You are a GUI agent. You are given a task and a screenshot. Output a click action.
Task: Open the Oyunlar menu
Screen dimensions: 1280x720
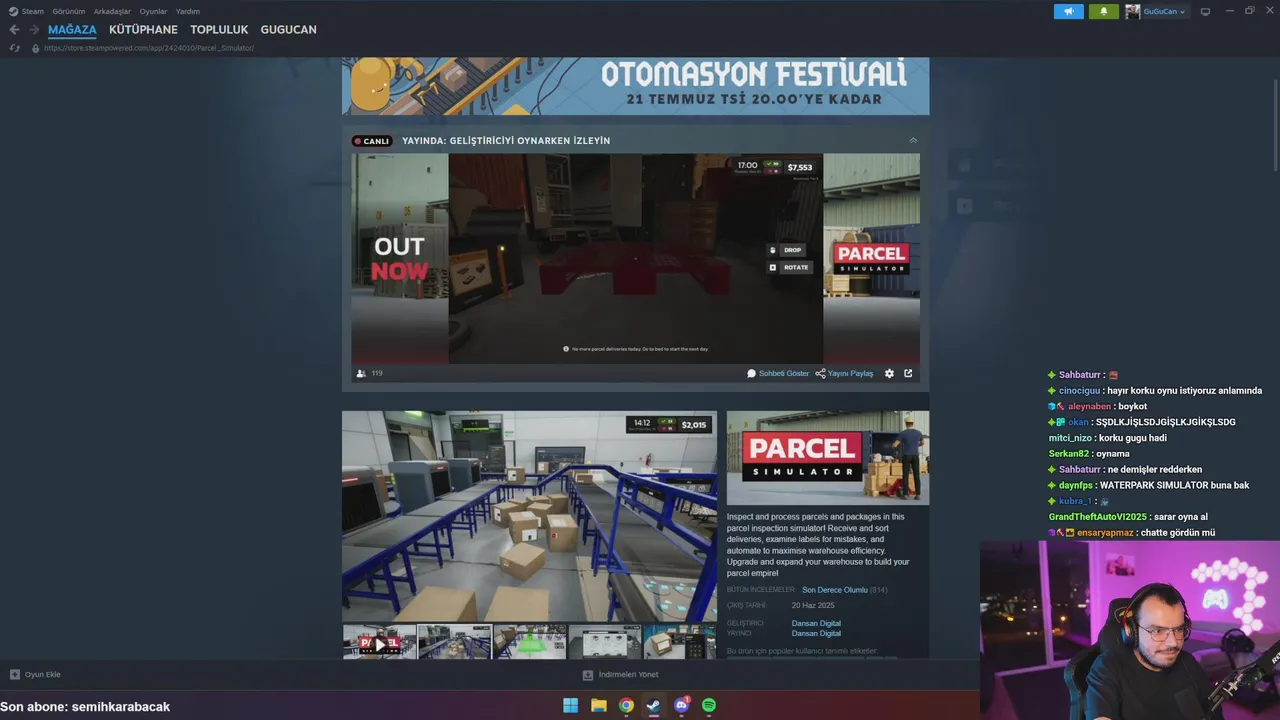pyautogui.click(x=153, y=12)
